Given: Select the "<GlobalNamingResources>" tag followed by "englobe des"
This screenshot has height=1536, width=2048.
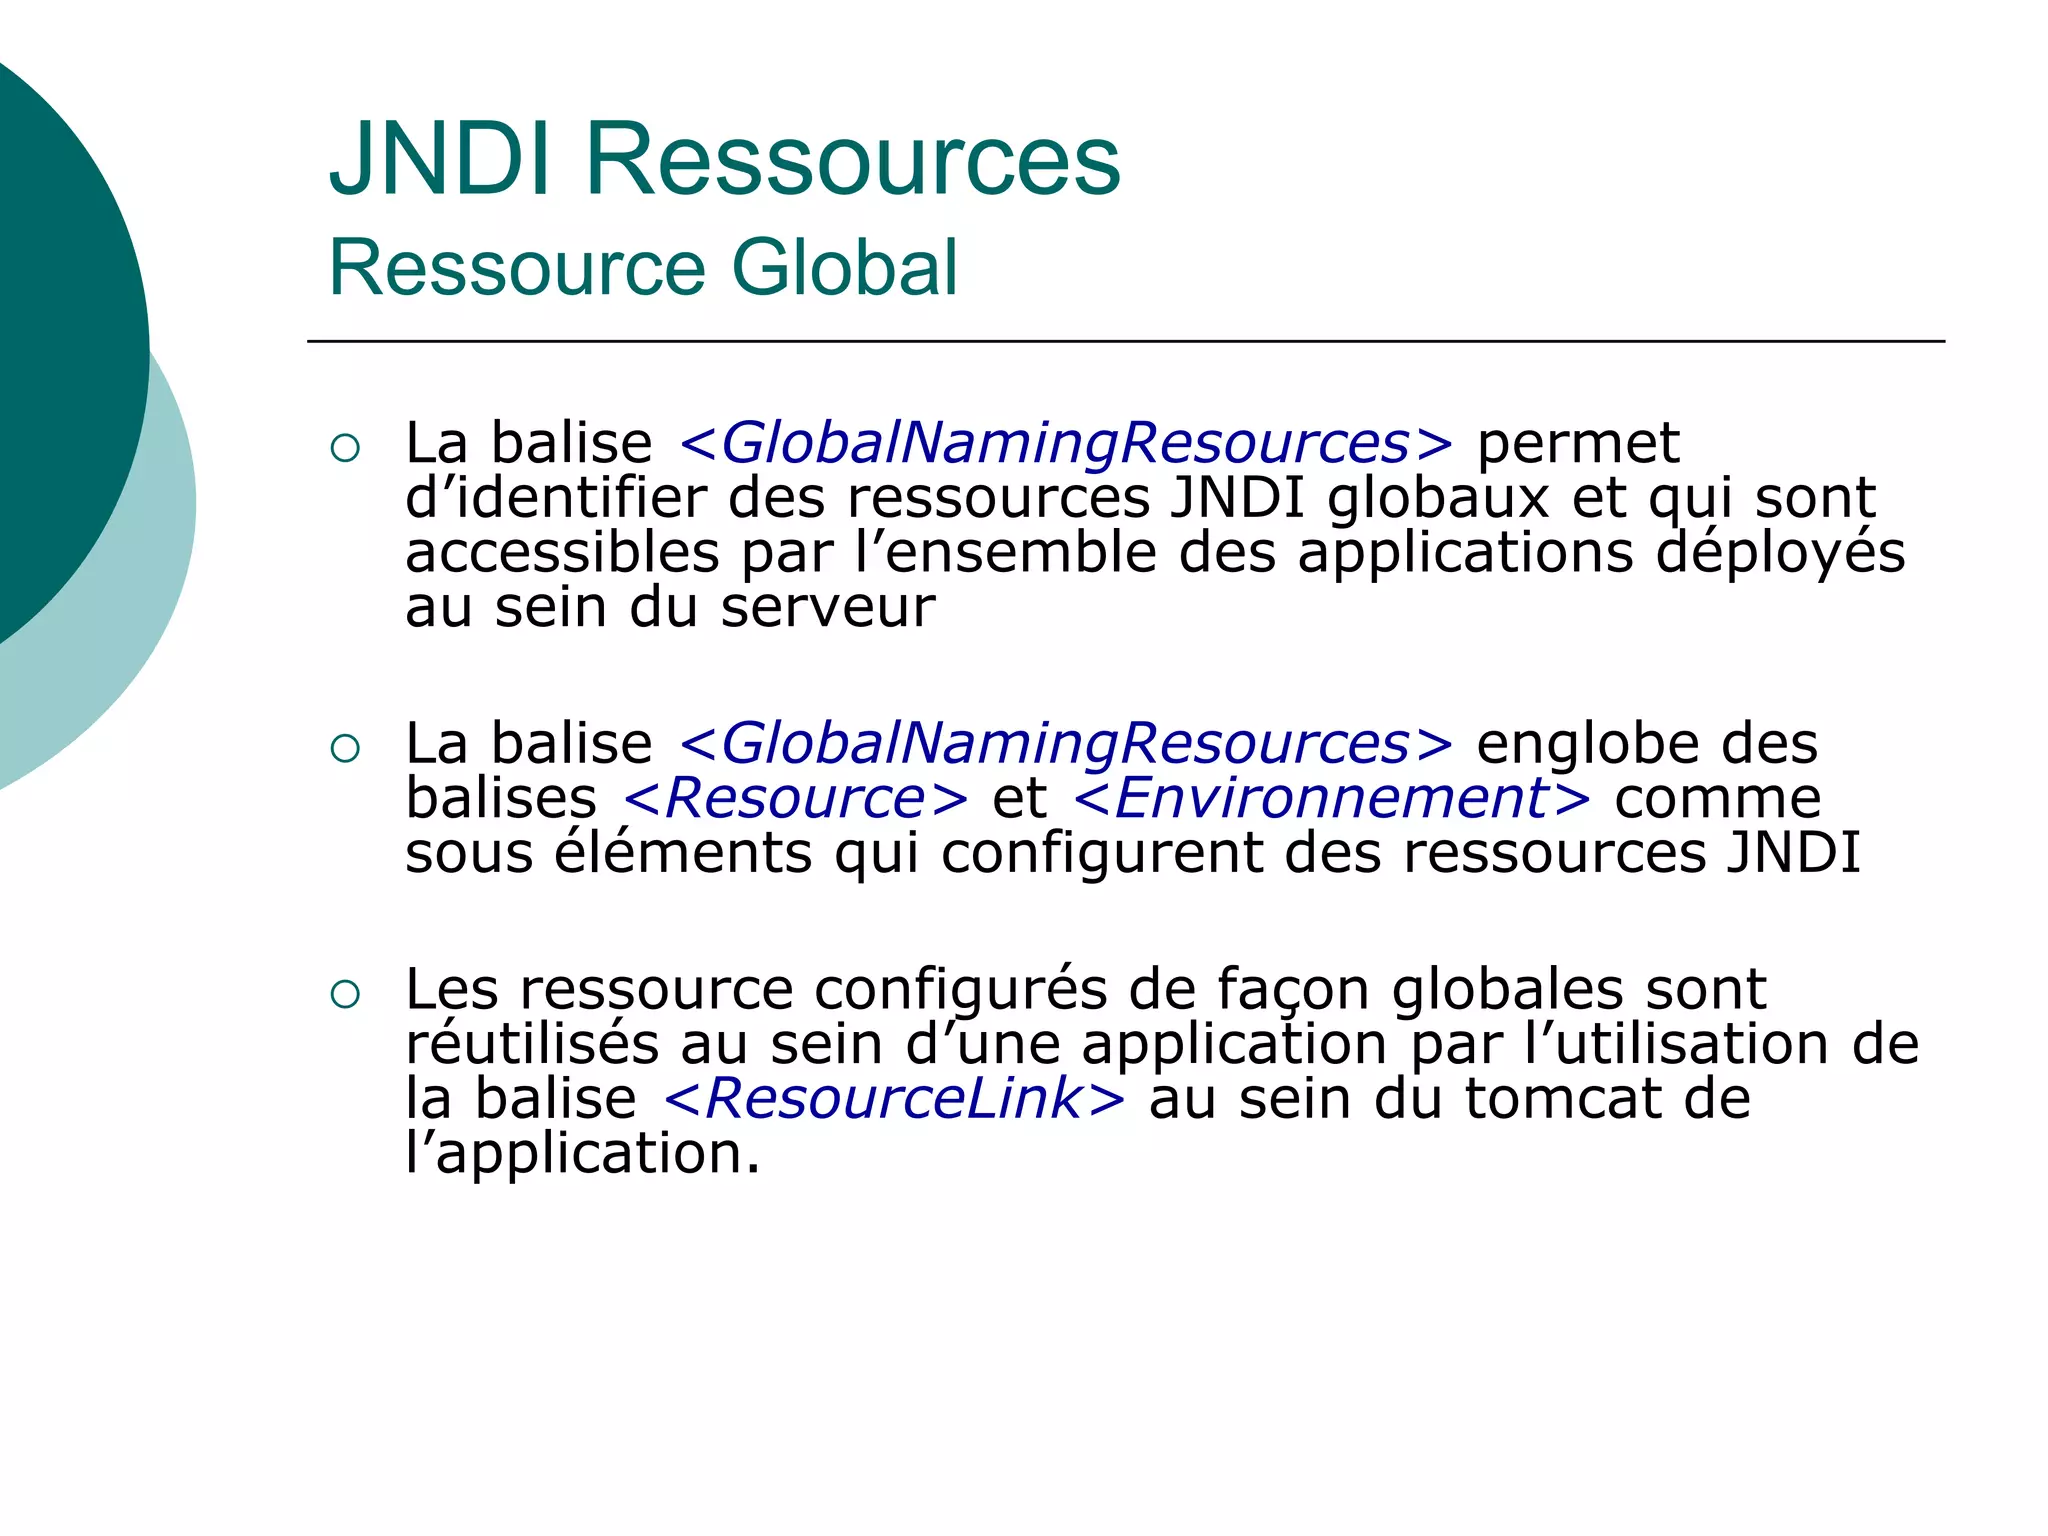Looking at the screenshot, I should [x=1066, y=743].
